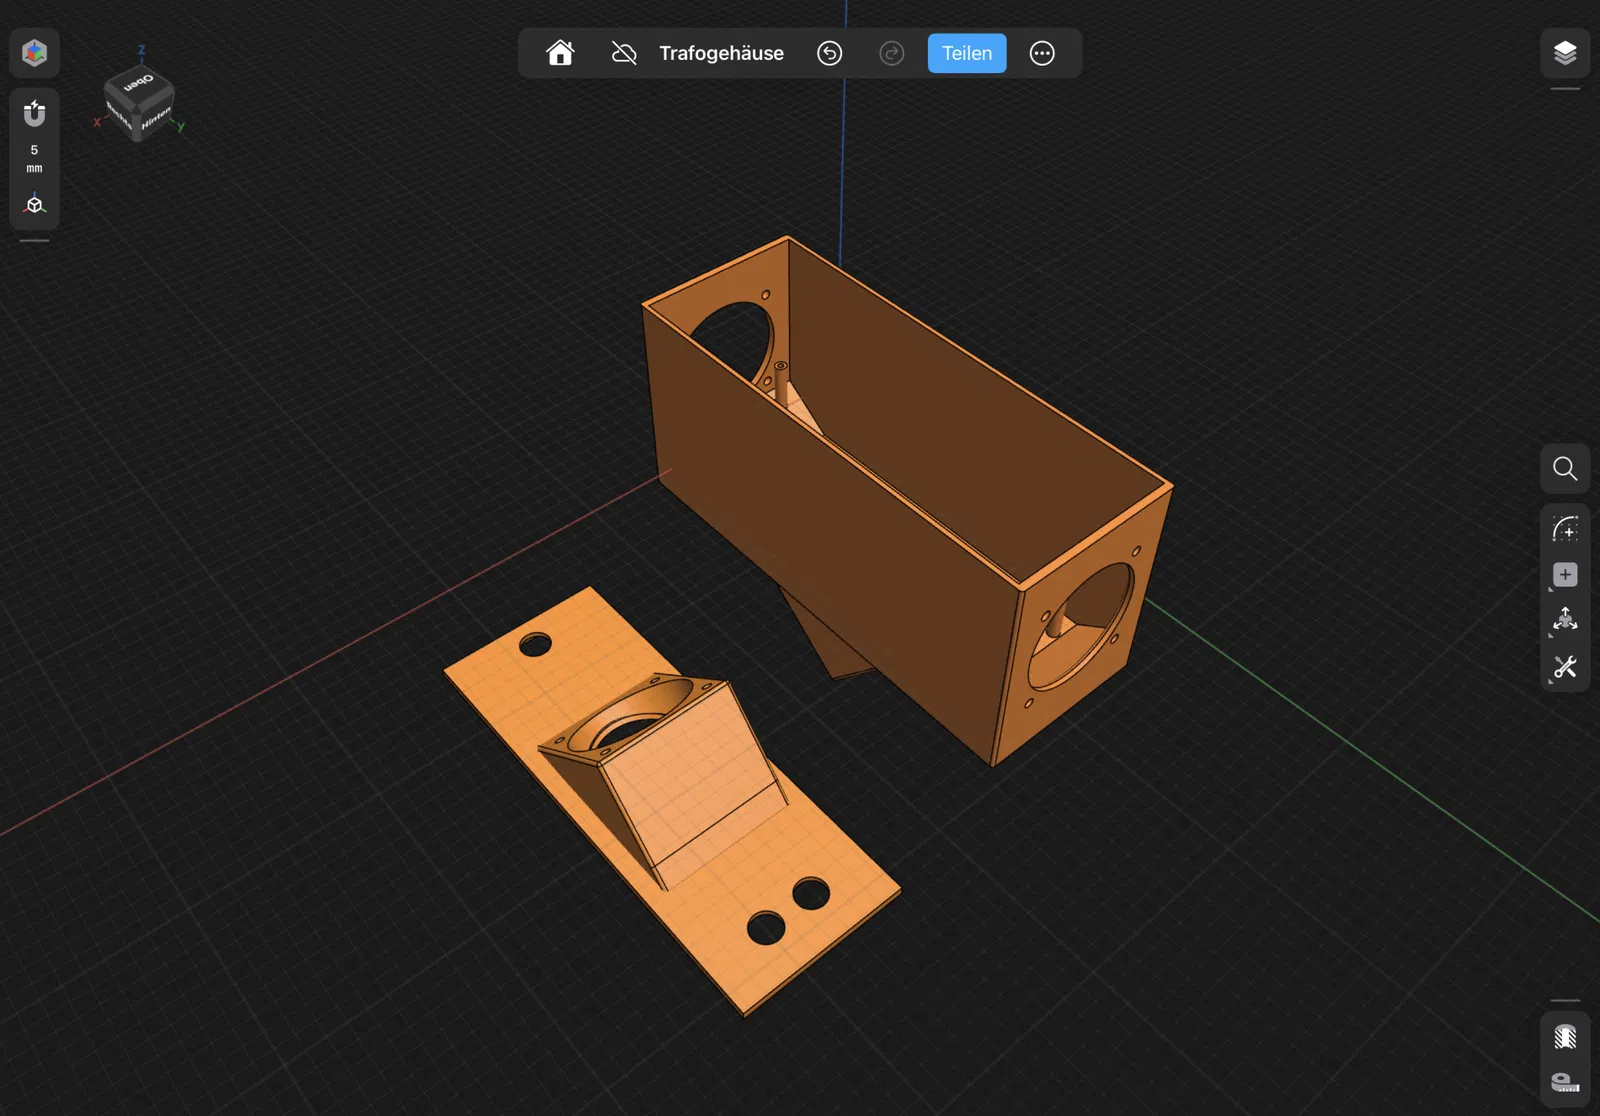
Task: Open the wrench and screwdriver tools menu
Action: [1565, 667]
